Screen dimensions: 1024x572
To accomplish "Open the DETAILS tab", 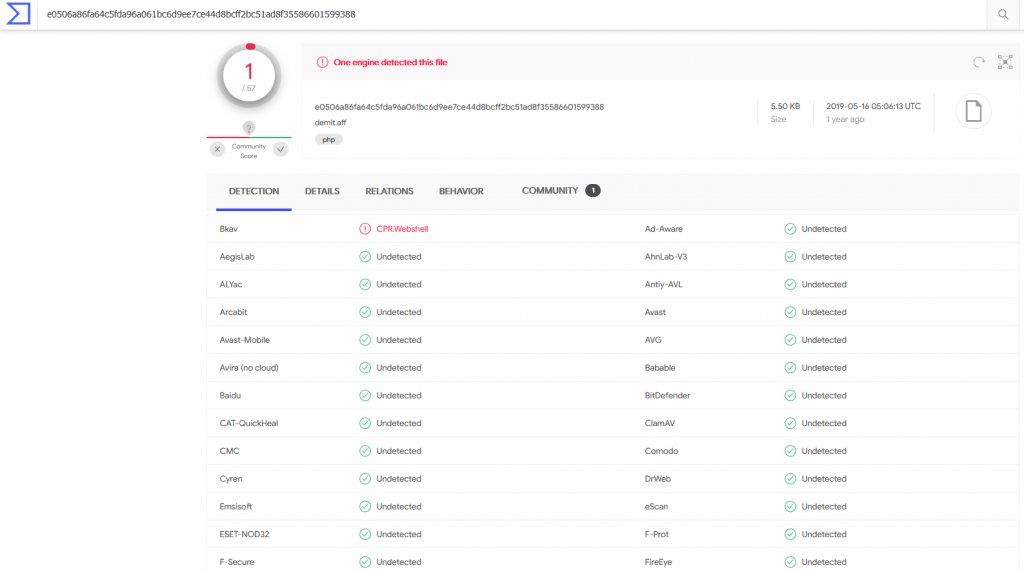I will (322, 191).
